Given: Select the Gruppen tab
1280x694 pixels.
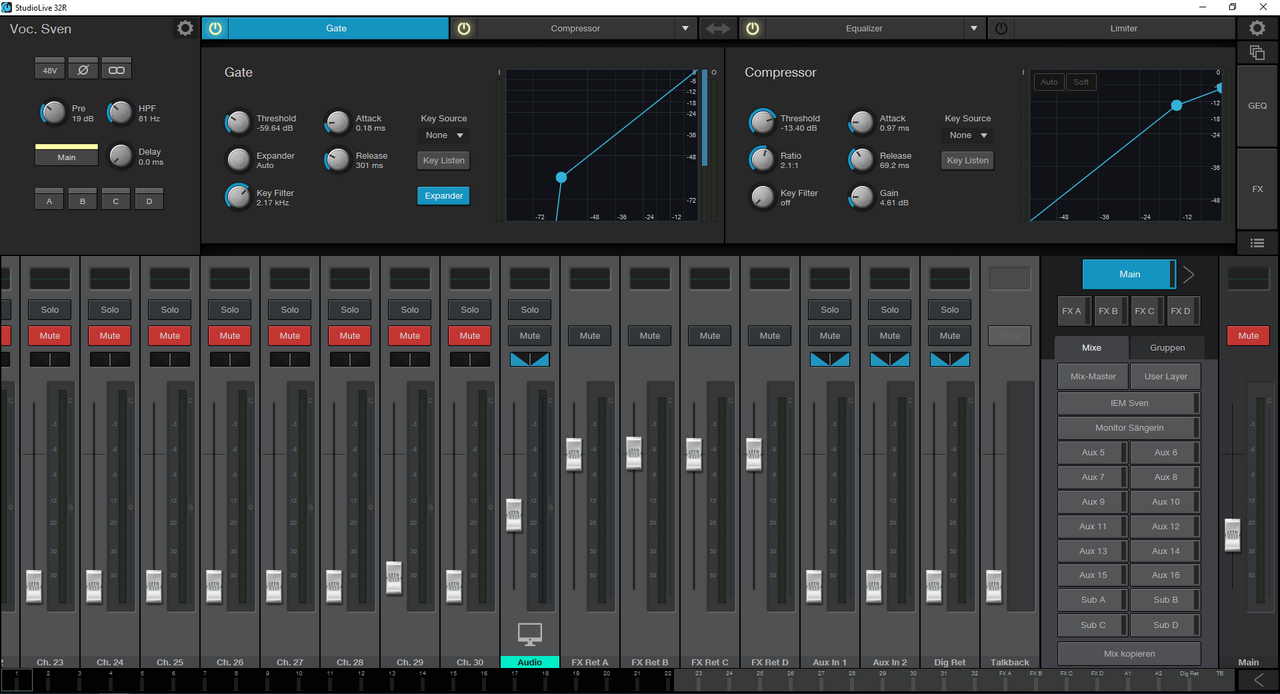Looking at the screenshot, I should (1167, 348).
